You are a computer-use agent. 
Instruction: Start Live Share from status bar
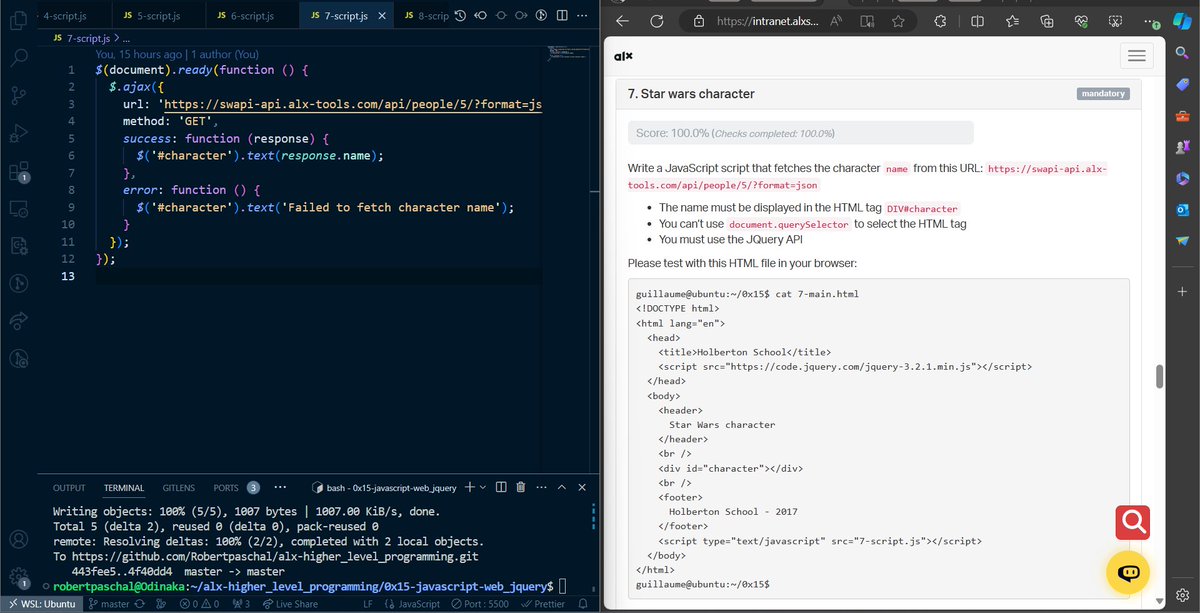pyautogui.click(x=289, y=604)
